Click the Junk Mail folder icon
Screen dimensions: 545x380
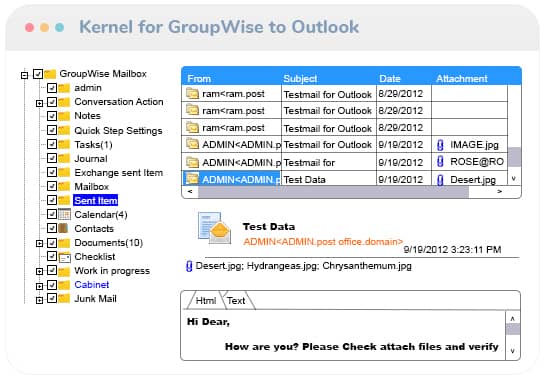tap(64, 299)
